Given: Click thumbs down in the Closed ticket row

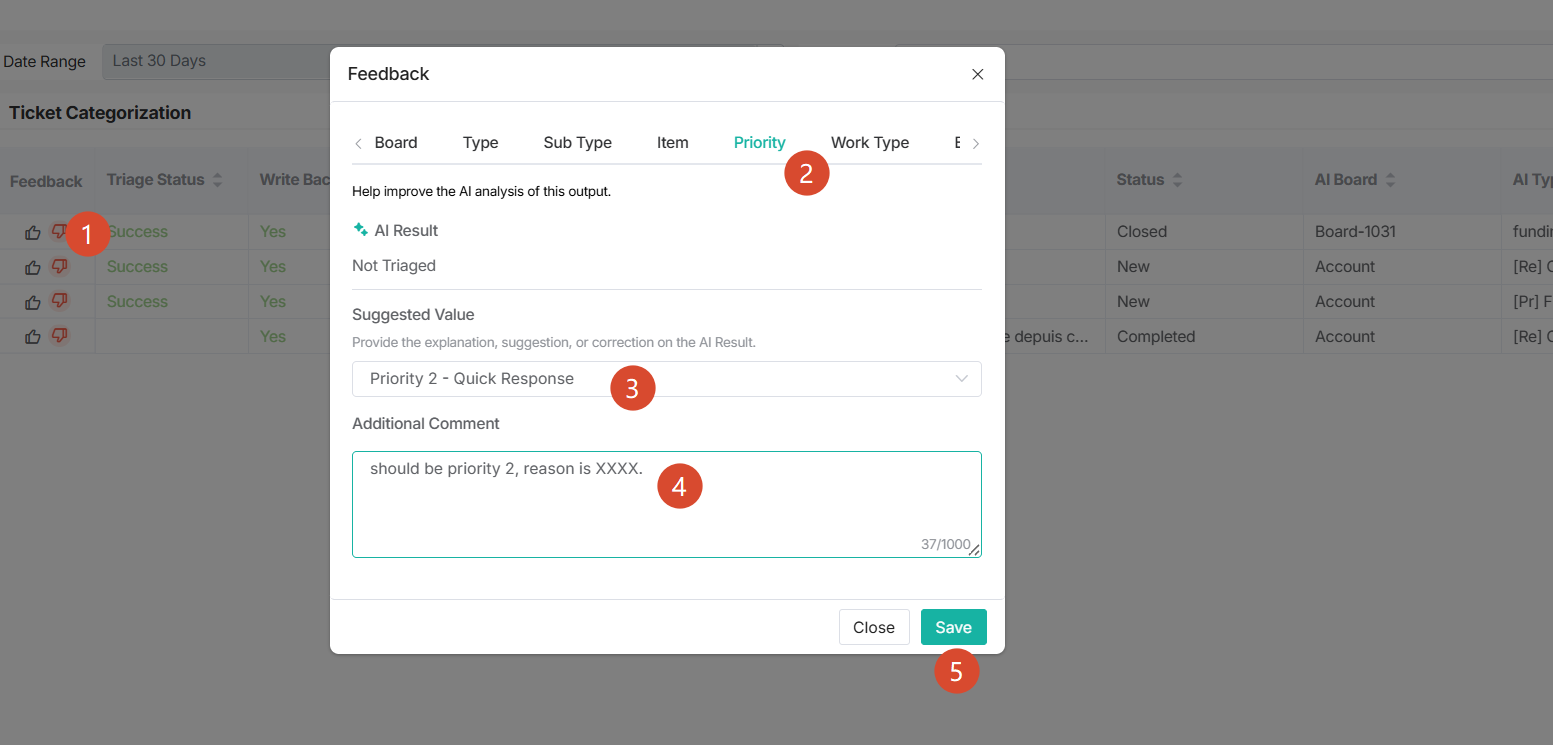Looking at the screenshot, I should click(x=59, y=232).
